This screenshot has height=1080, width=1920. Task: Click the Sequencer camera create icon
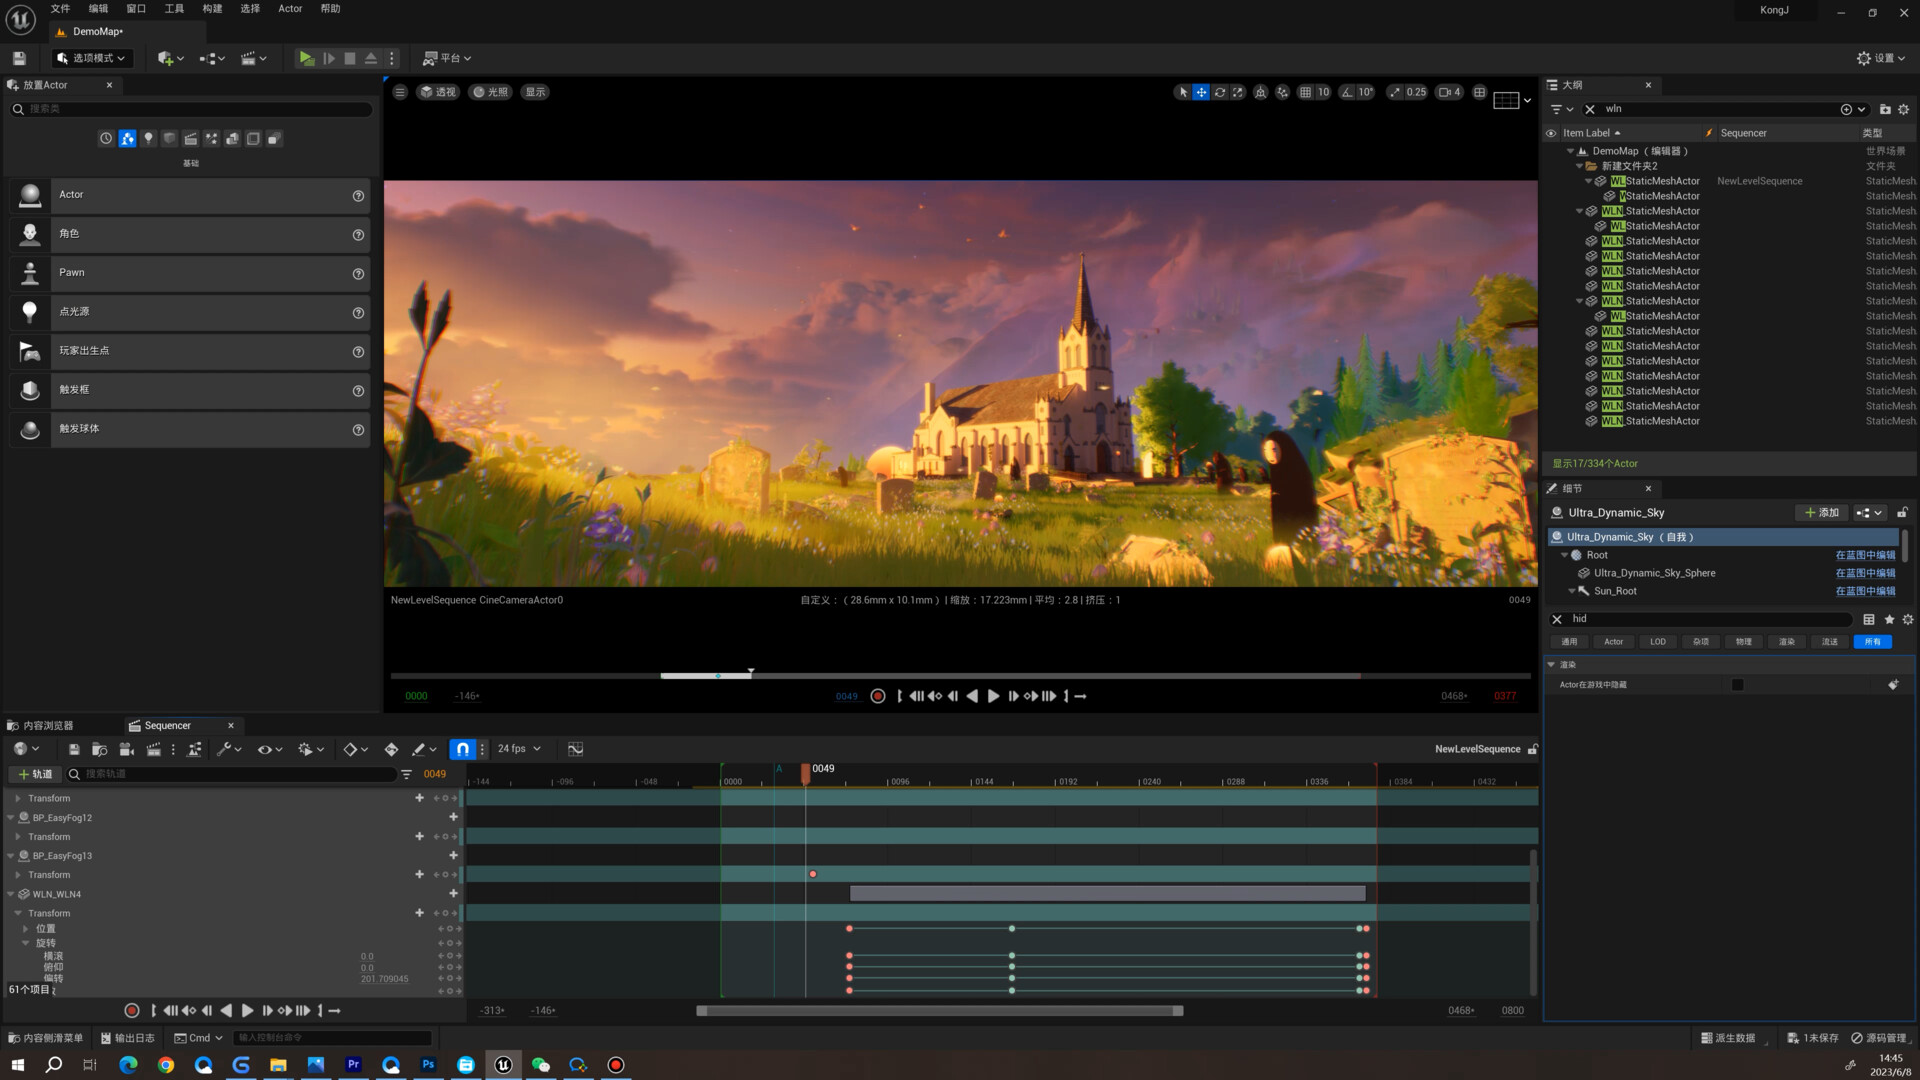pyautogui.click(x=127, y=749)
